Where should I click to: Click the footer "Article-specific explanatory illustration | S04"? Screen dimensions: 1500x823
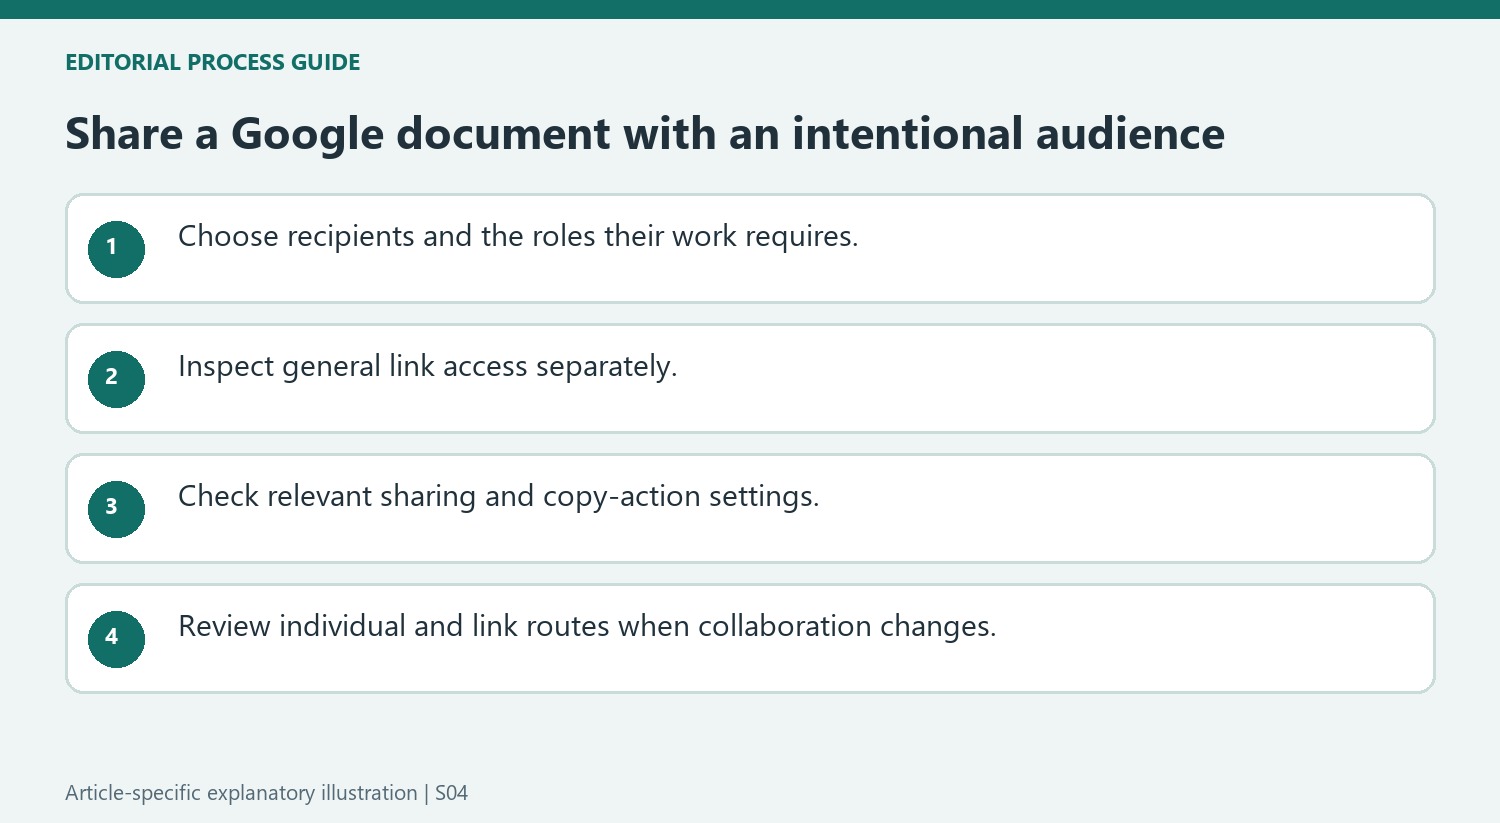pyautogui.click(x=267, y=793)
